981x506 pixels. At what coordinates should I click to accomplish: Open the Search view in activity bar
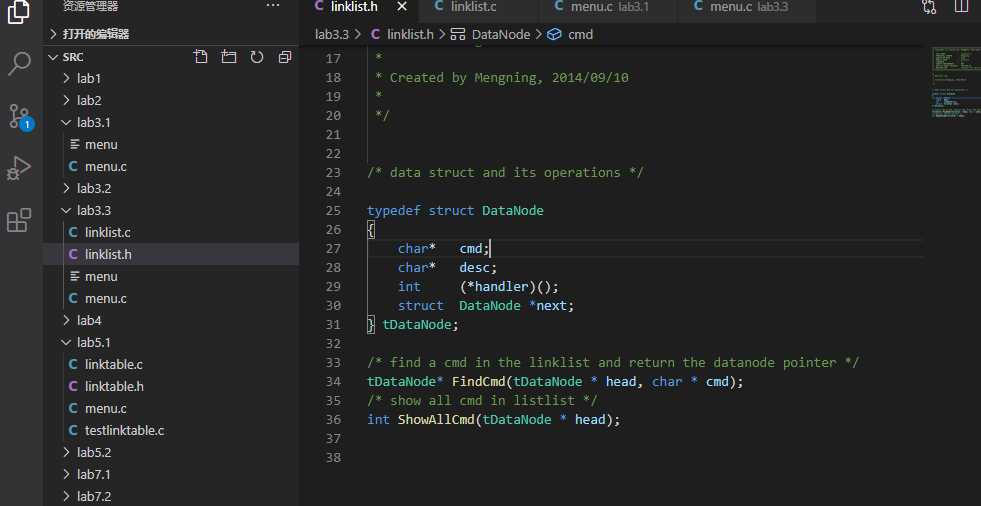tap(19, 64)
